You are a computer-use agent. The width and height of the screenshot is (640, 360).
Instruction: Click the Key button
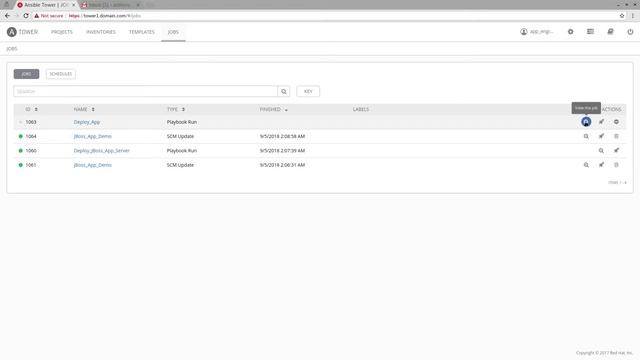click(308, 91)
